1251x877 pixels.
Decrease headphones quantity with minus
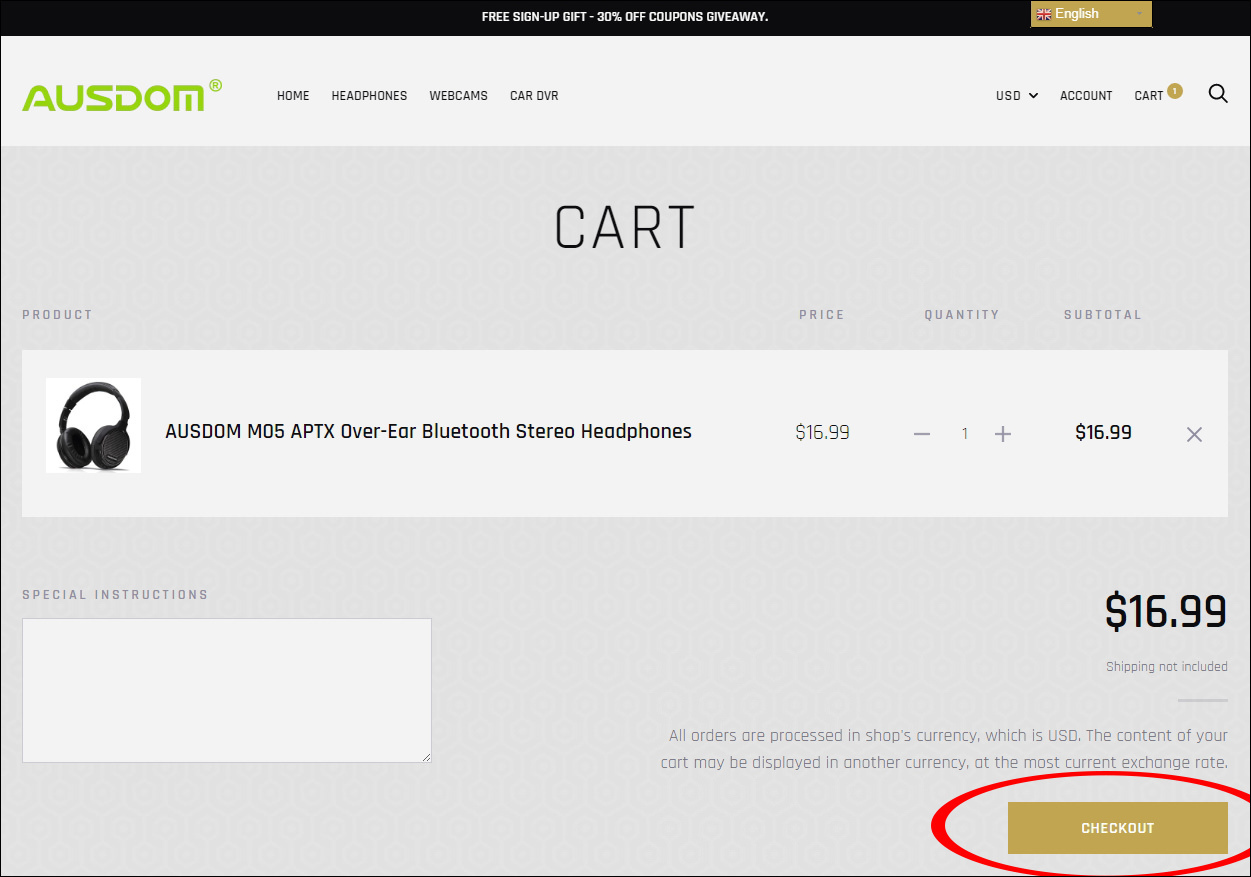coord(922,434)
